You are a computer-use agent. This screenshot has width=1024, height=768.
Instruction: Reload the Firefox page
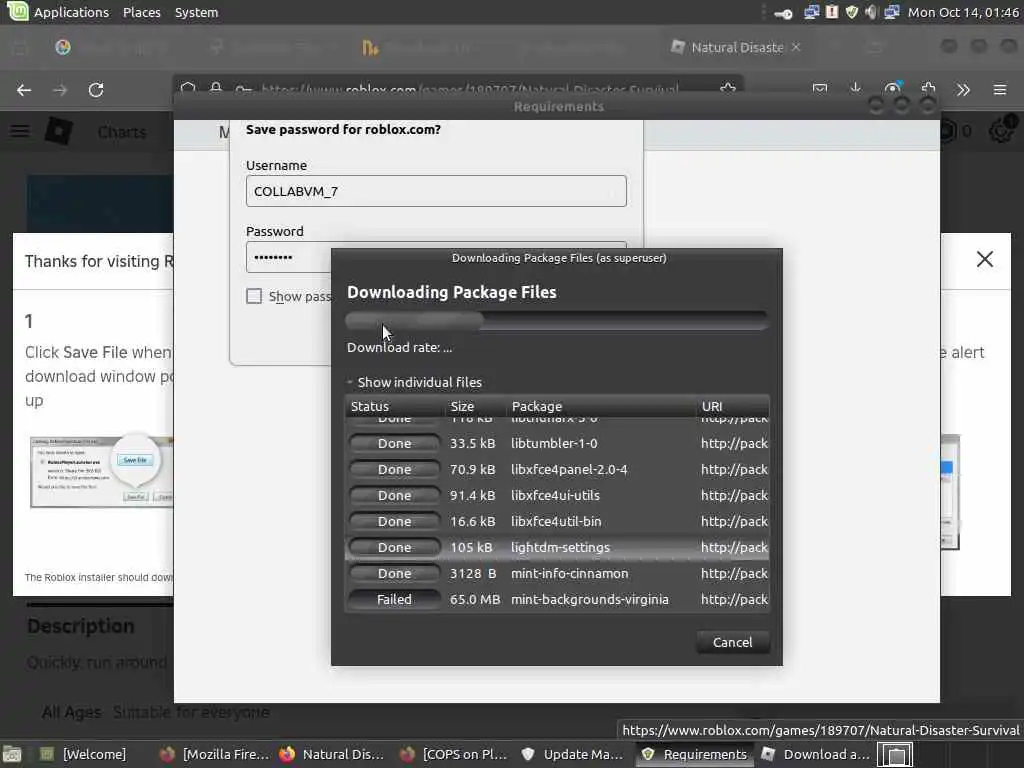tap(96, 89)
